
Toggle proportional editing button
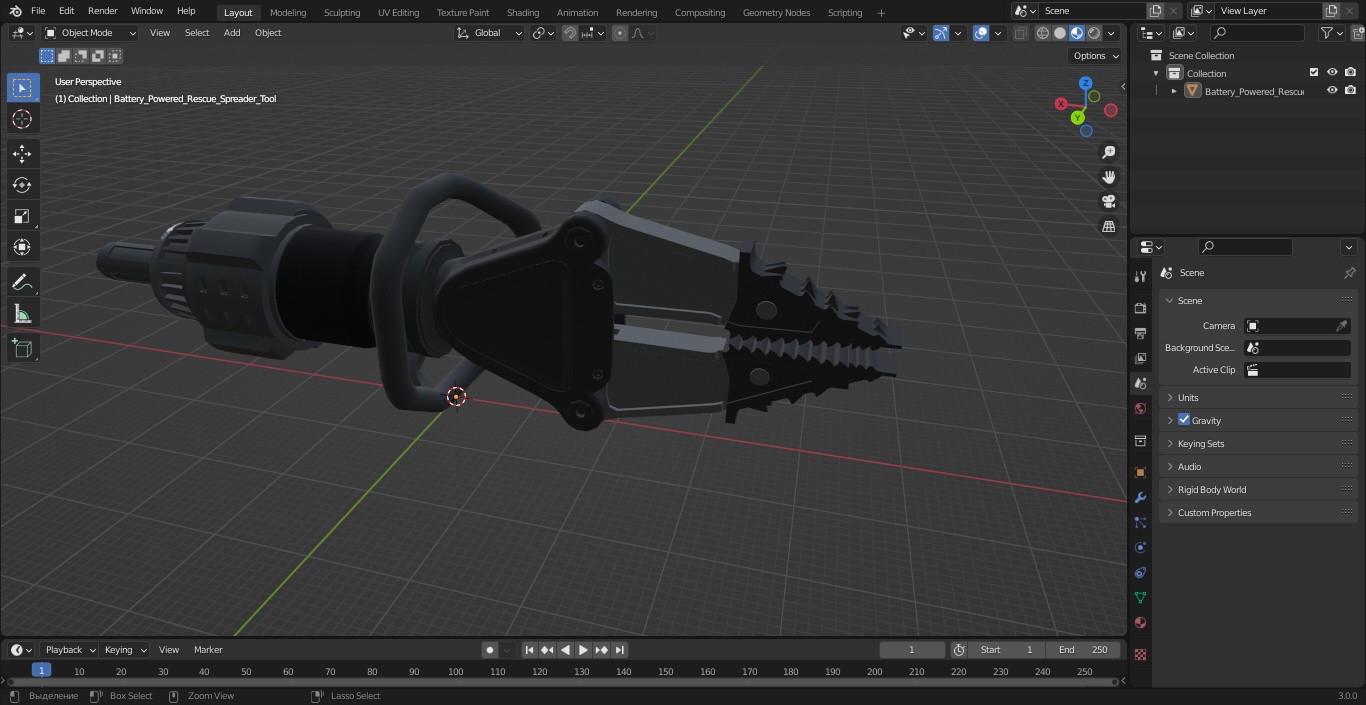[x=620, y=33]
